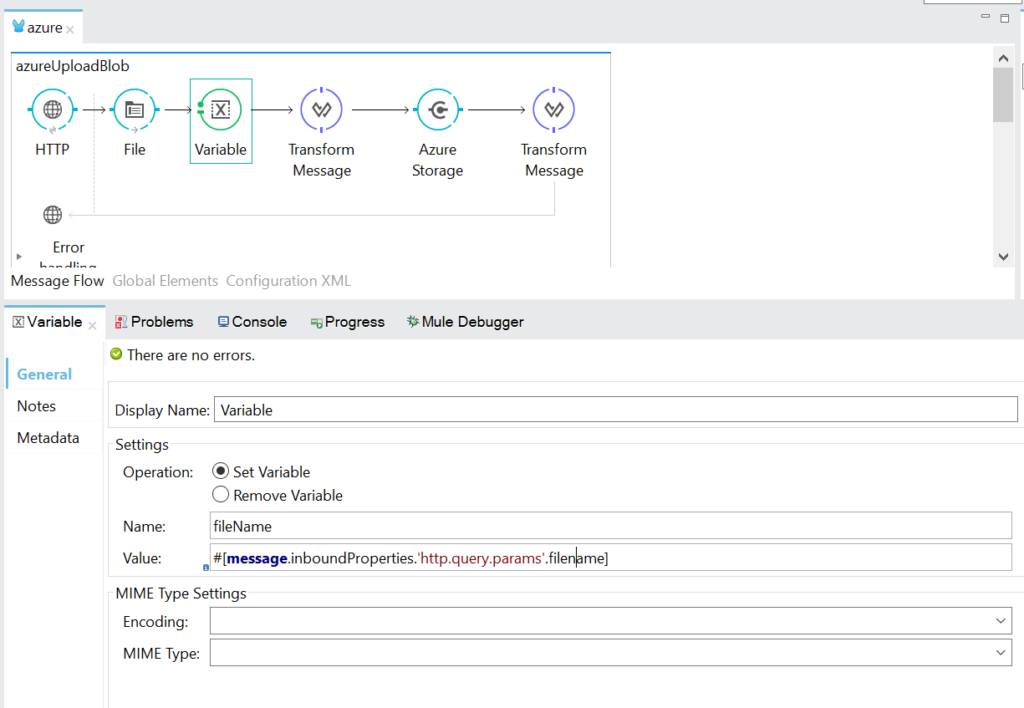The width and height of the screenshot is (1024, 708).
Task: Click the first Transform Message icon
Action: [x=321, y=110]
